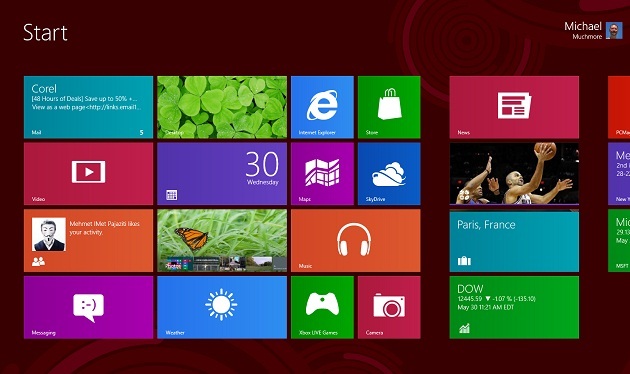Open the Store shopping bag tile
Screen dimensions: 630x374
coord(389,107)
